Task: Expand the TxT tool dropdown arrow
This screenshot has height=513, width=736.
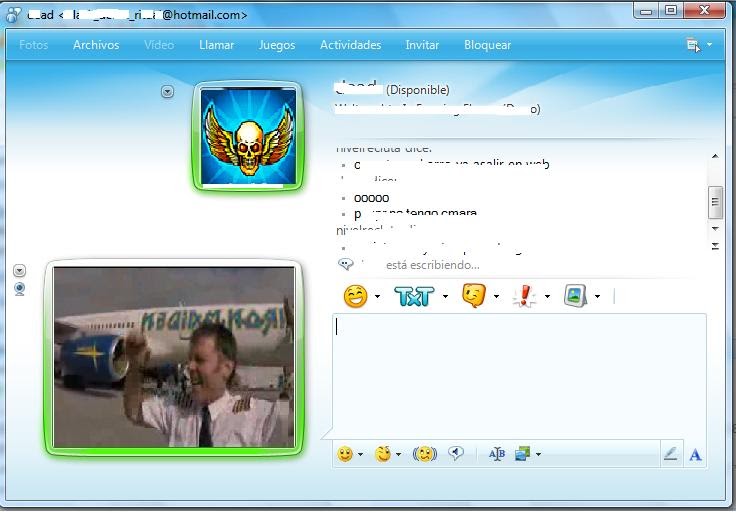Action: (445, 297)
